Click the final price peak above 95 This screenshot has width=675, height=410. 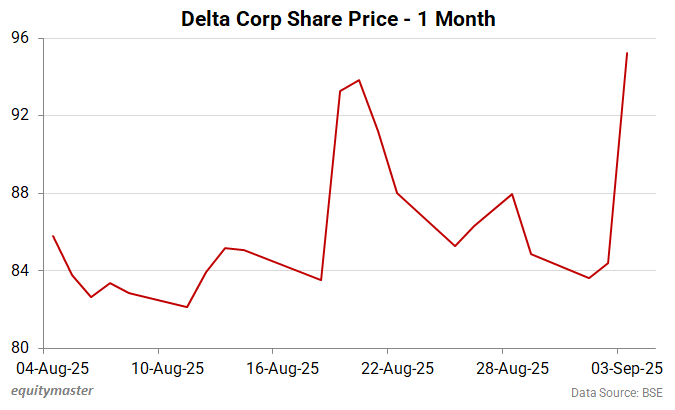tap(627, 53)
